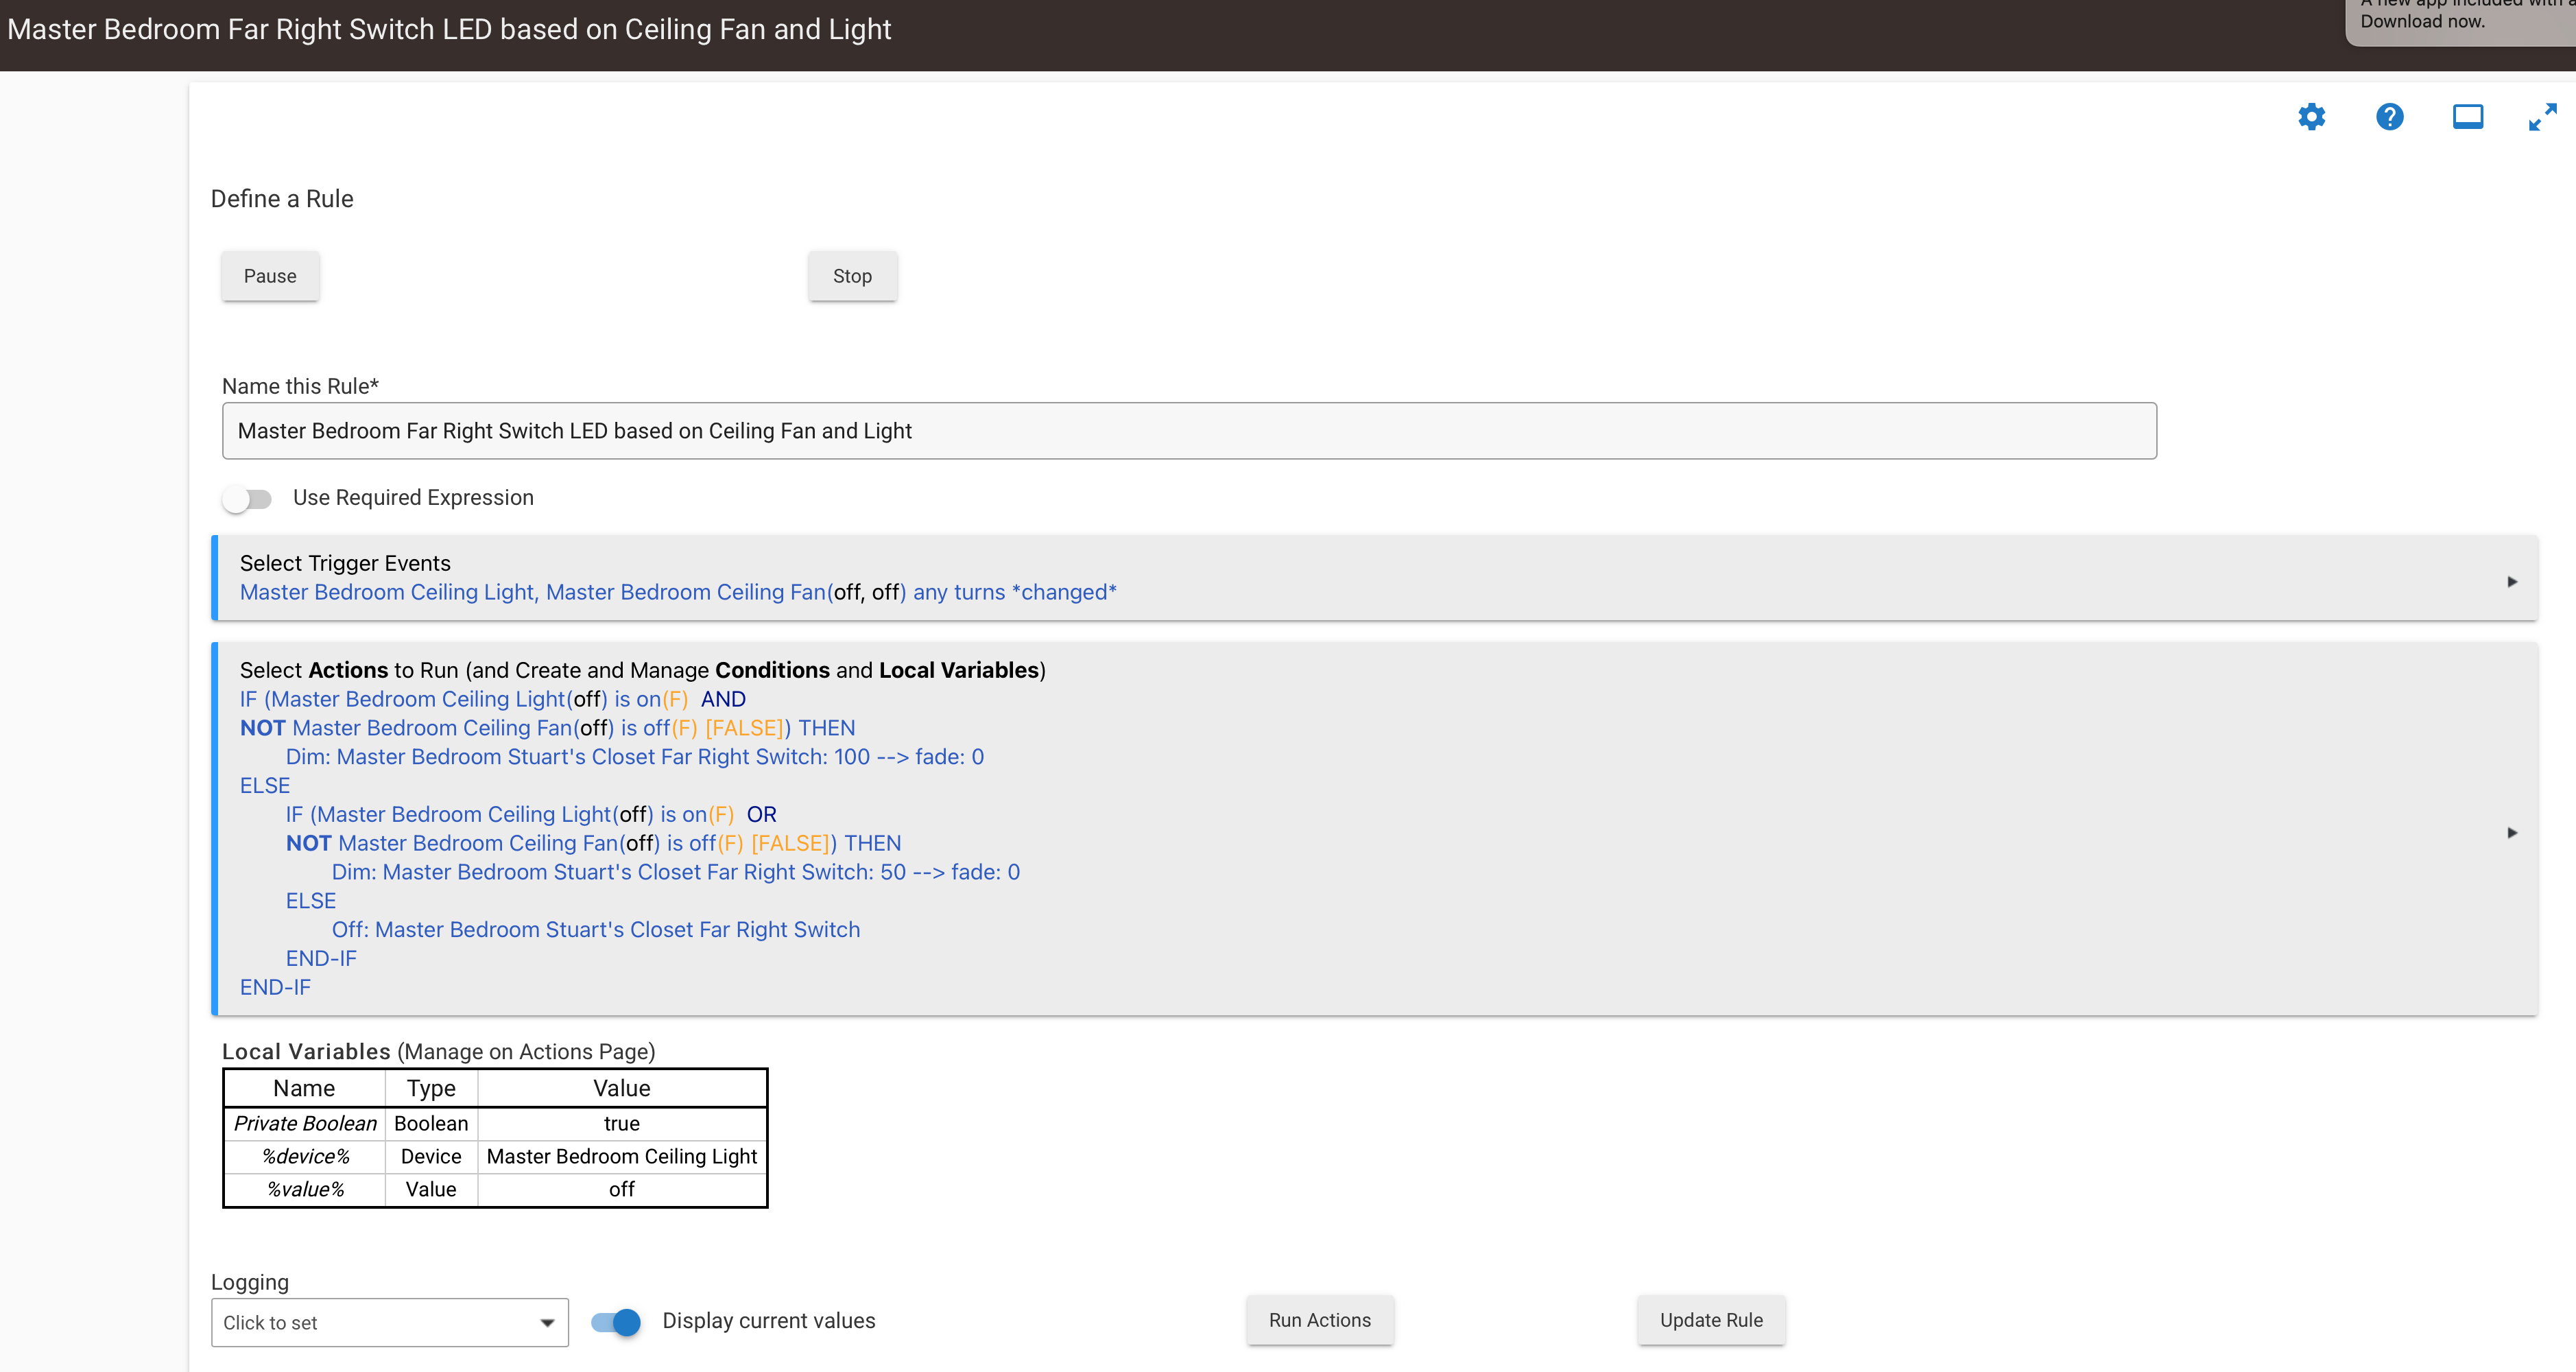Expand the Select Trigger Events arrow

[x=2512, y=582]
